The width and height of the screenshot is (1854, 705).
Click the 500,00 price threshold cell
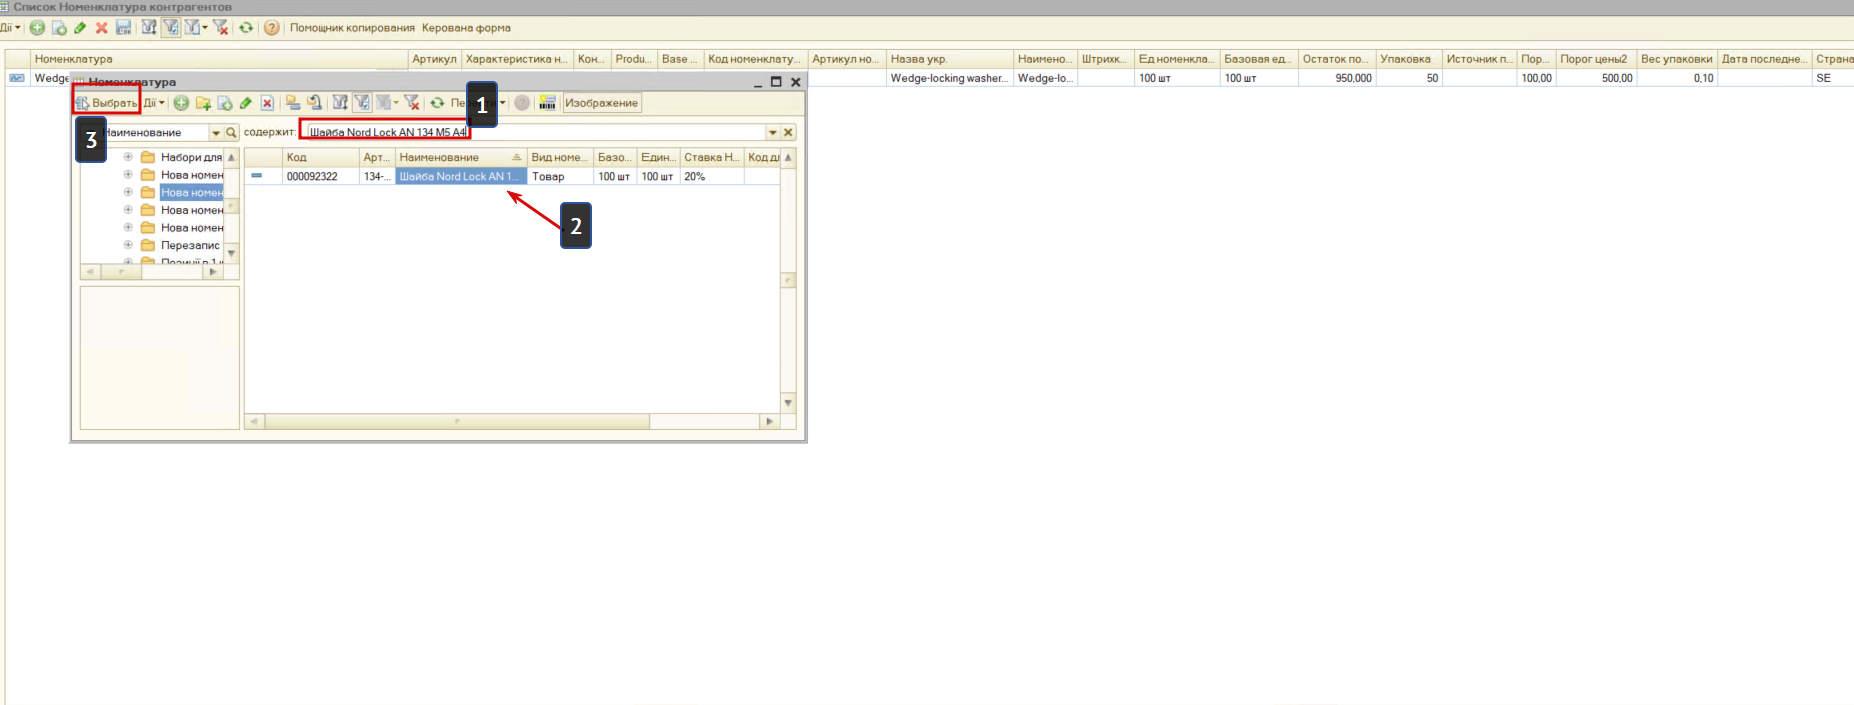pyautogui.click(x=1596, y=78)
